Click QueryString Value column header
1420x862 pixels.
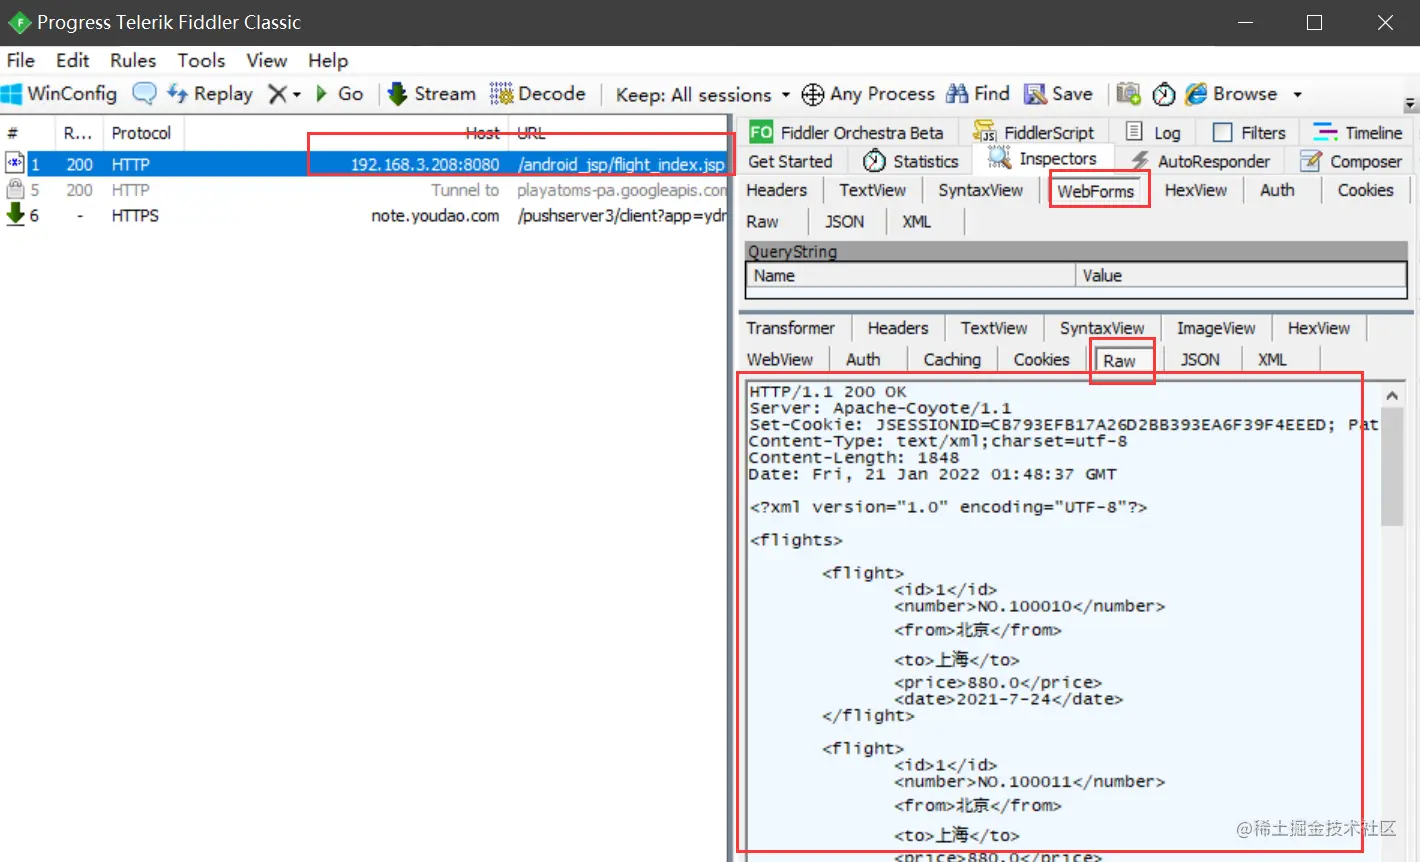(1240, 276)
